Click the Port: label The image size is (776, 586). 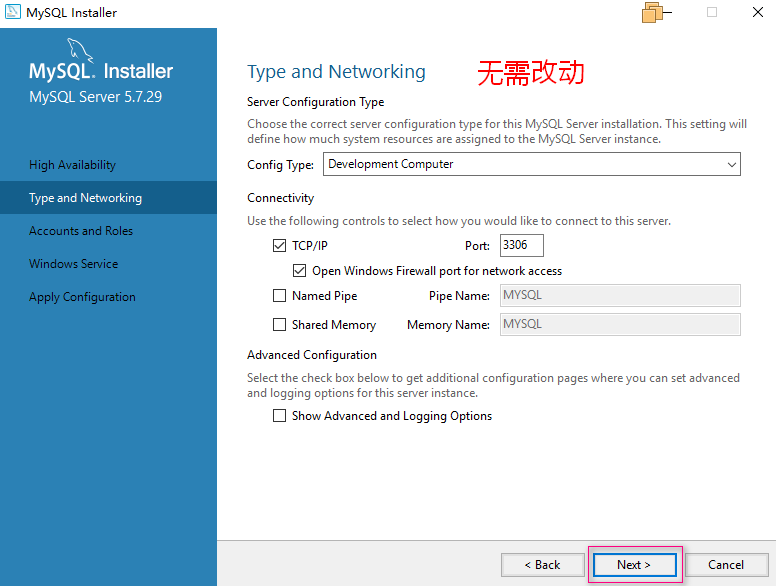(x=477, y=246)
